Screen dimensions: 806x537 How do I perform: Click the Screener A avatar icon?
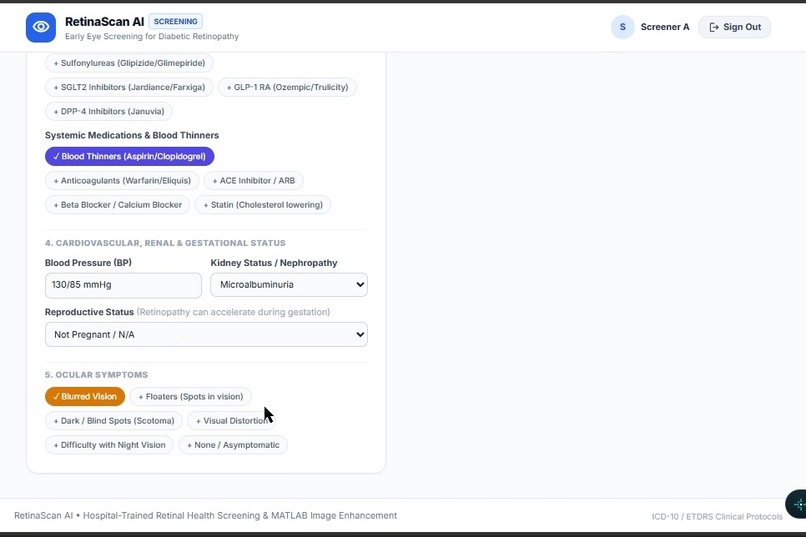(x=622, y=27)
